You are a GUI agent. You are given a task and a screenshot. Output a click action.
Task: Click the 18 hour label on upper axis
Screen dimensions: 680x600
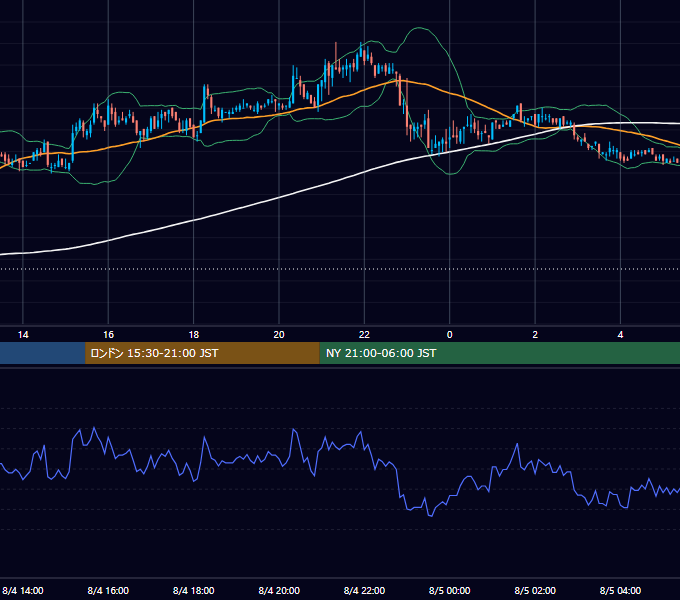point(194,335)
